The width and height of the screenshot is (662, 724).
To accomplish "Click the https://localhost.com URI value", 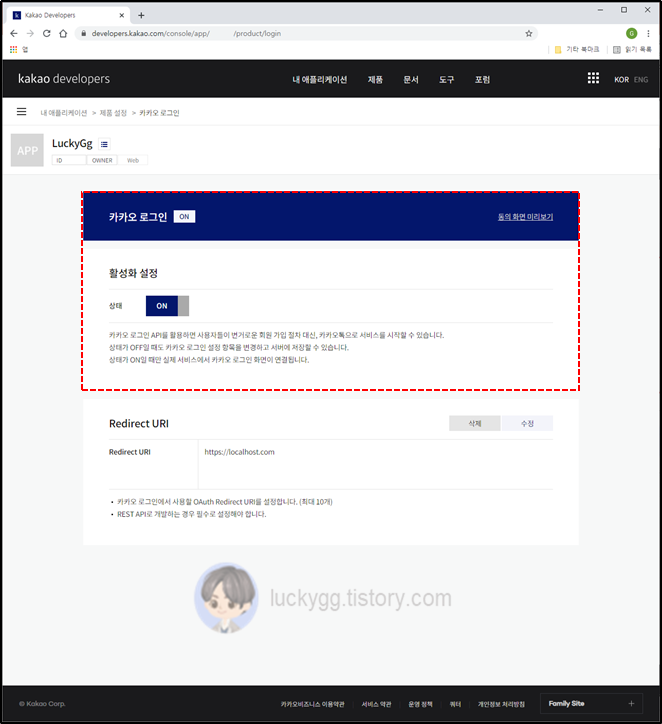I will coord(240,452).
